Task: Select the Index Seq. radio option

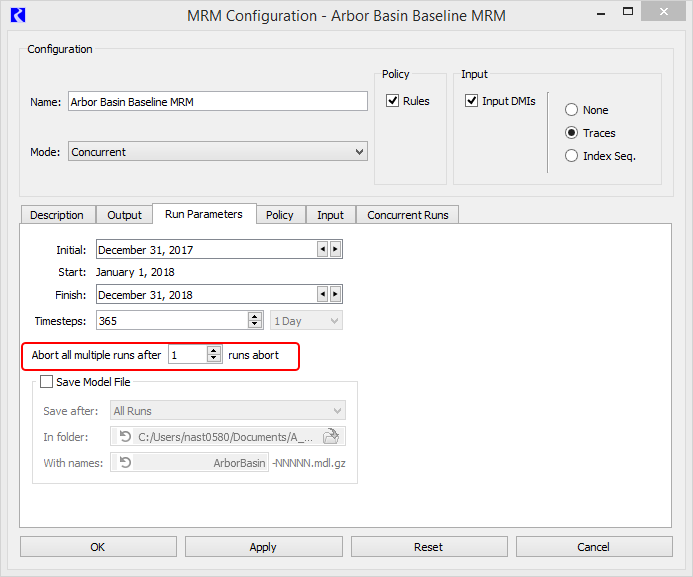Action: click(572, 156)
